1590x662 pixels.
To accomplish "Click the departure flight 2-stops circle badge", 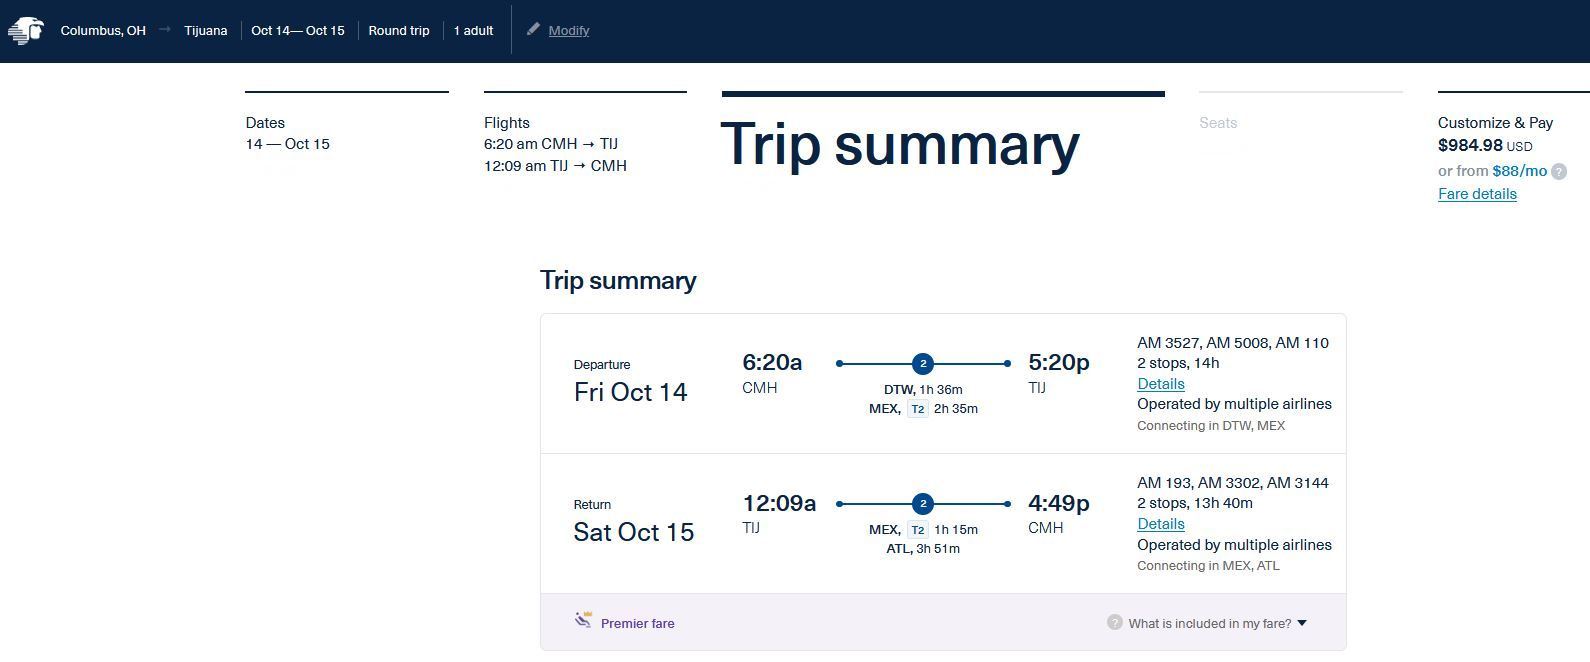I will pos(923,363).
